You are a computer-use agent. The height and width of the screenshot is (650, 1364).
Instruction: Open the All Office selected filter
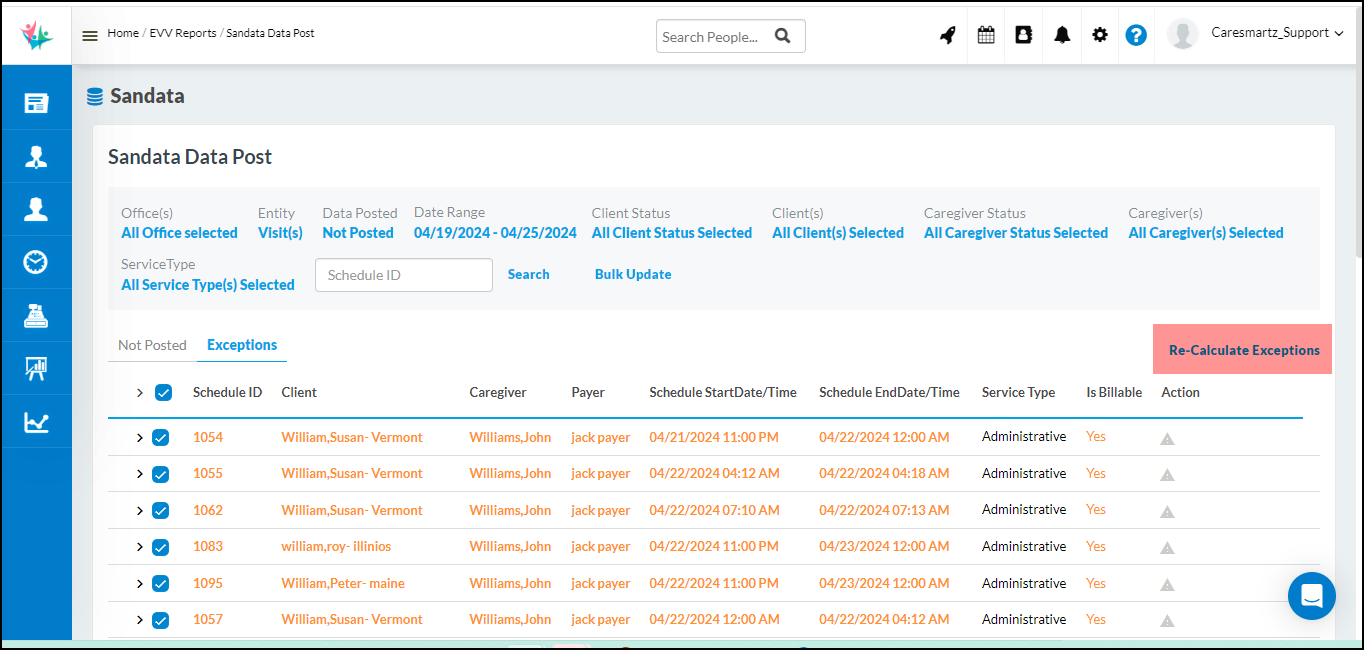179,233
